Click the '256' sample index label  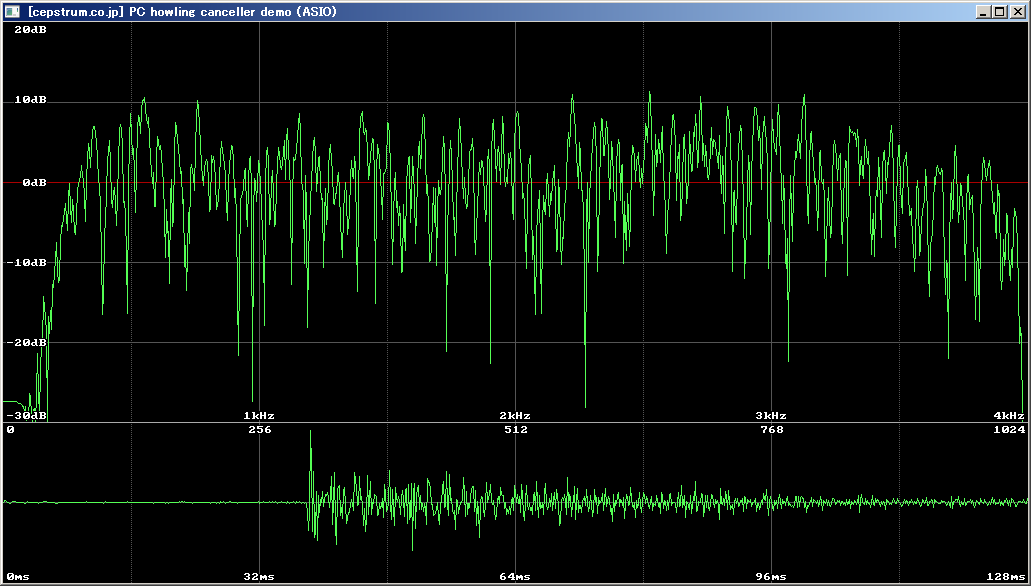(x=260, y=429)
